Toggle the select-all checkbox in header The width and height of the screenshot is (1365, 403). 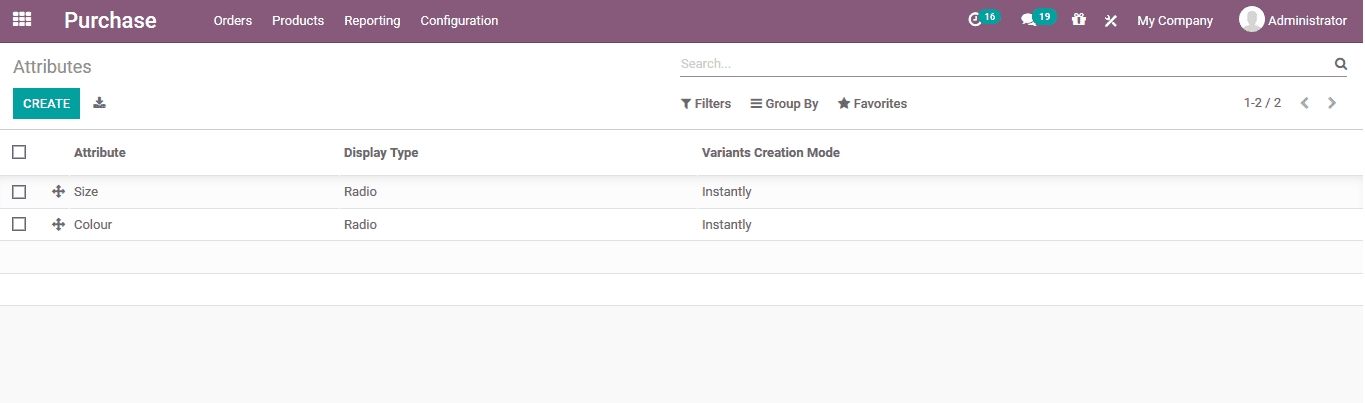coord(19,152)
